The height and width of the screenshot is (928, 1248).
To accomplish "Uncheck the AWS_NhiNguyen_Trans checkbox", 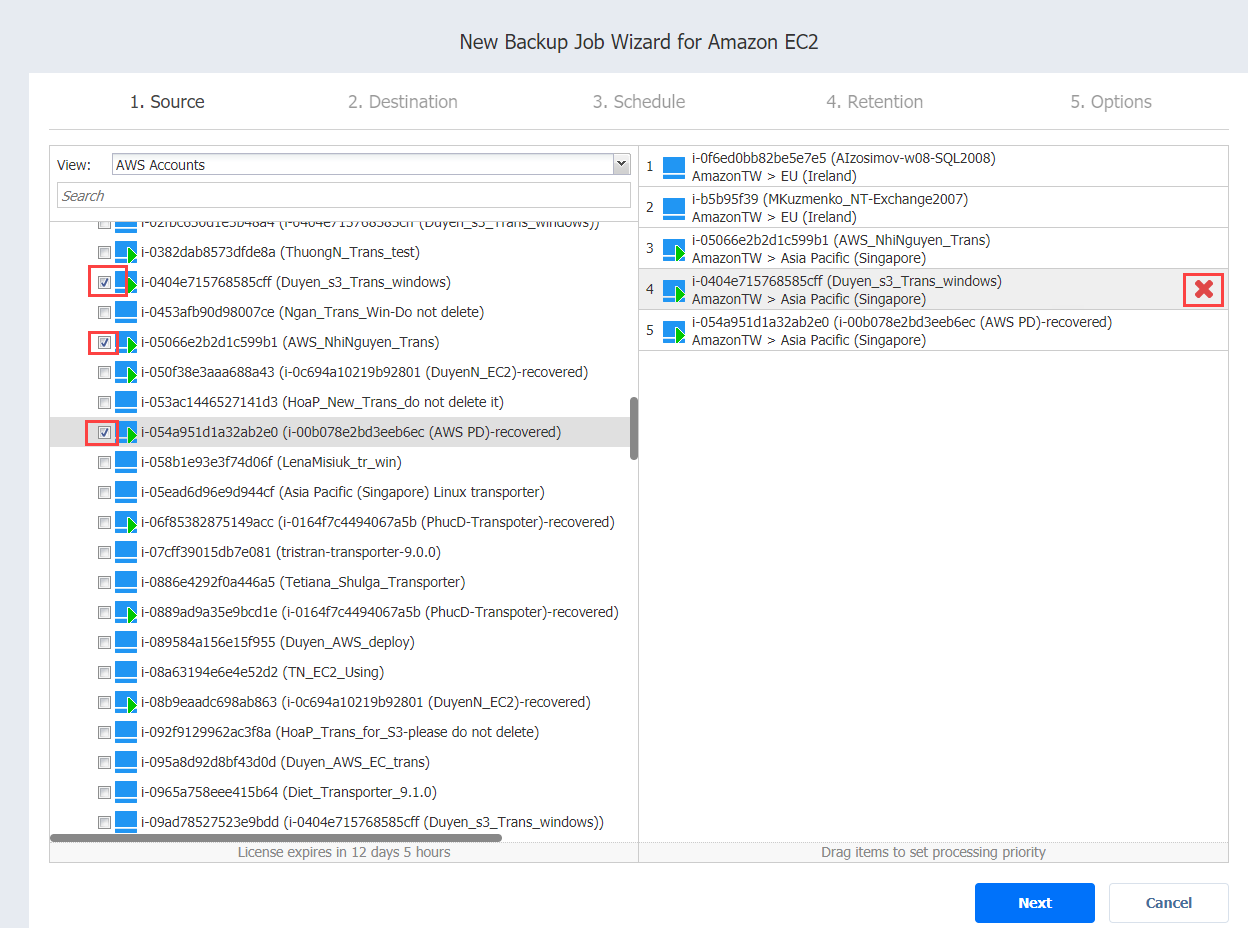I will 104,342.
